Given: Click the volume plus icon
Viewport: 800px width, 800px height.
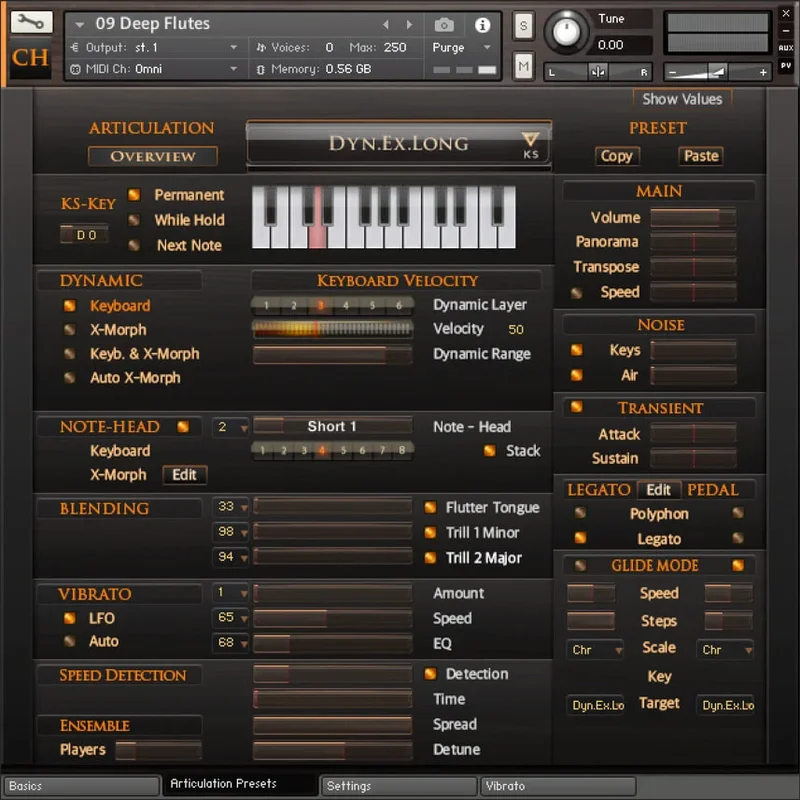Looking at the screenshot, I should point(763,72).
